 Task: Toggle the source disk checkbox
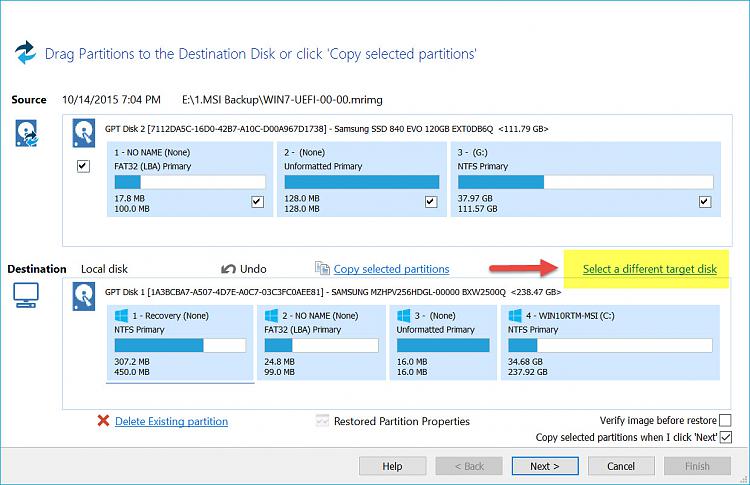click(x=84, y=166)
